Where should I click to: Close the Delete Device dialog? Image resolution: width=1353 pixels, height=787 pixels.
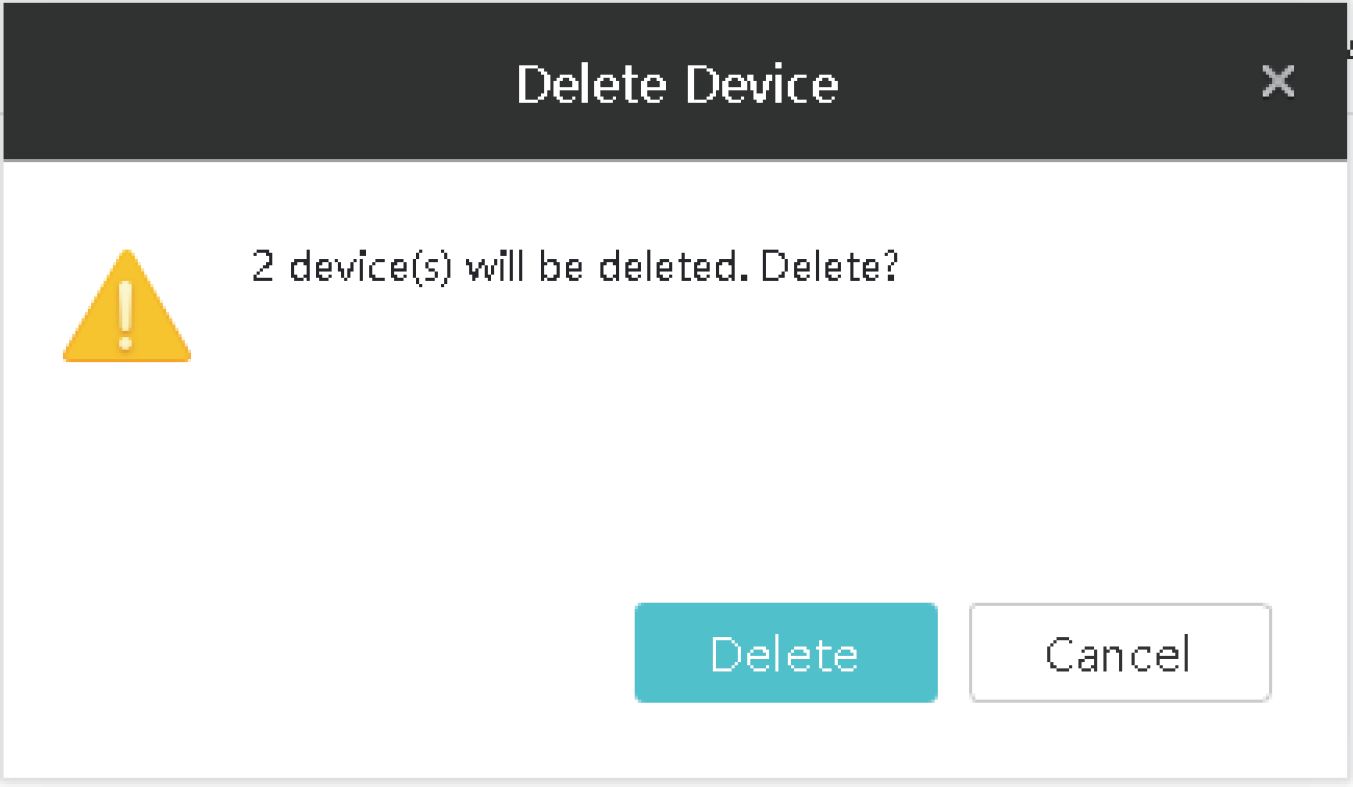click(x=1278, y=81)
